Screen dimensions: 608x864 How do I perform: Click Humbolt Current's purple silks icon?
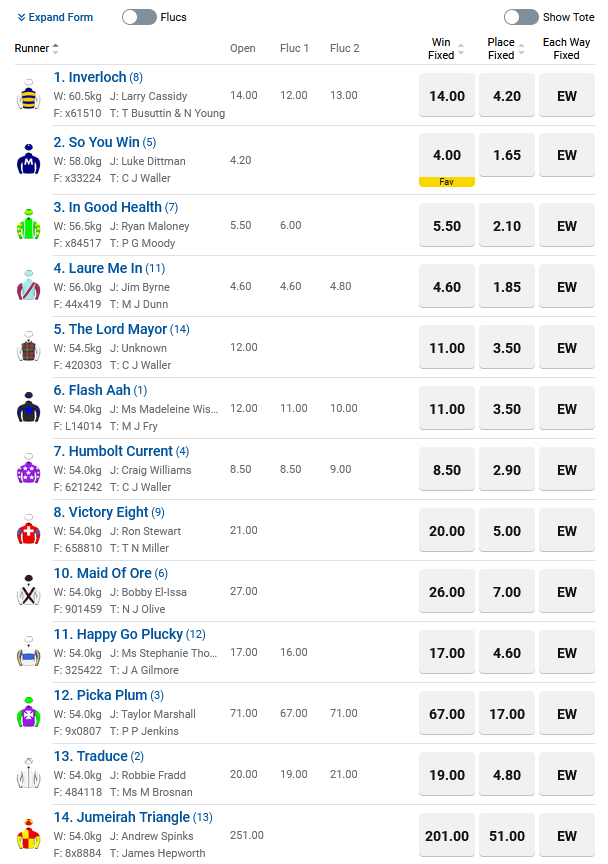click(x=28, y=468)
